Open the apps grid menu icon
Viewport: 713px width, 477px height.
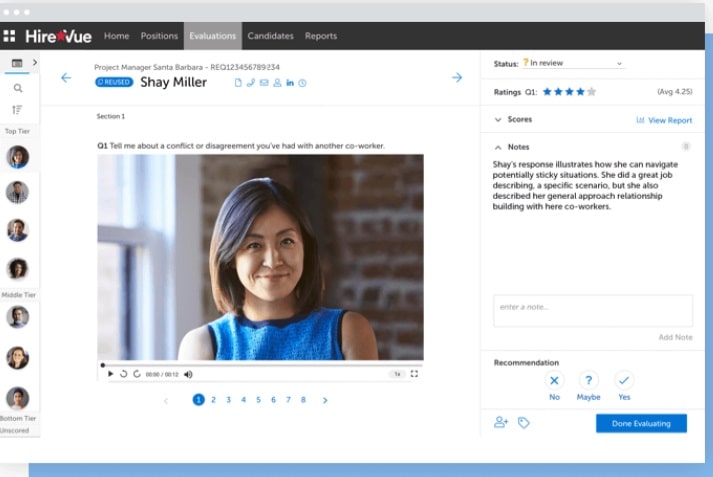click(x=9, y=36)
